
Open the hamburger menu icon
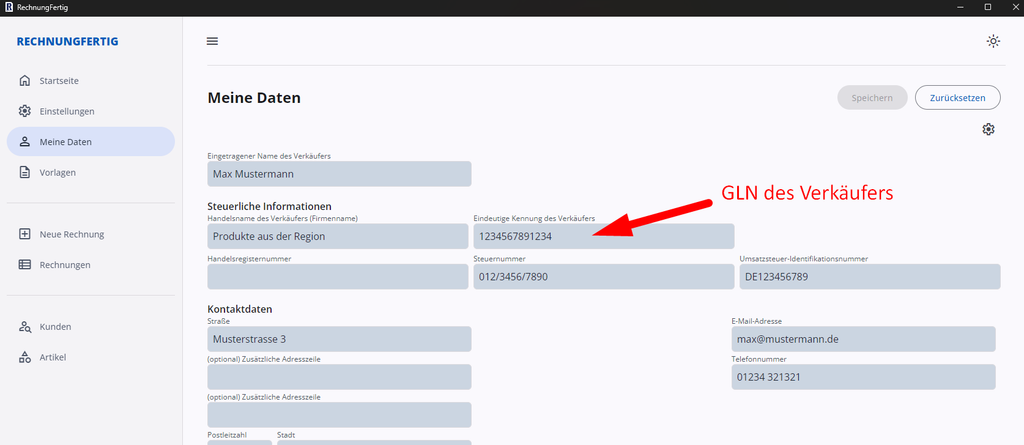pyautogui.click(x=212, y=41)
